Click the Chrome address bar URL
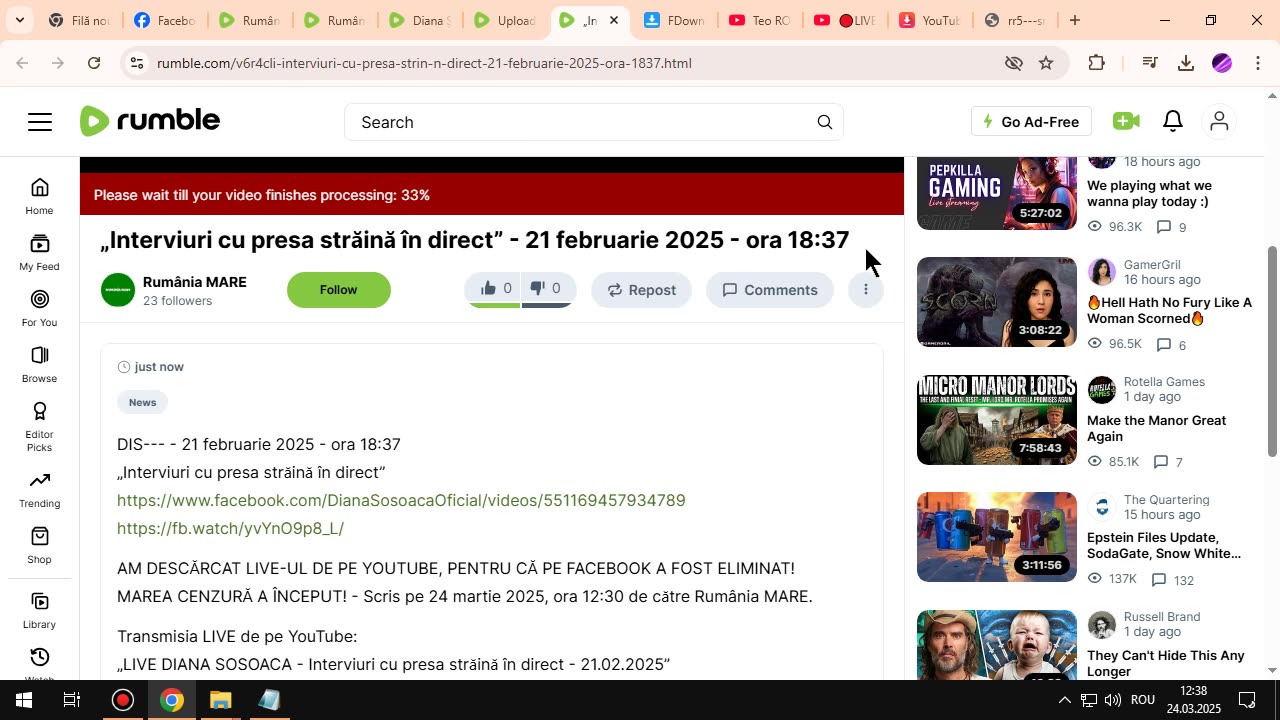1280x720 pixels. (424, 63)
